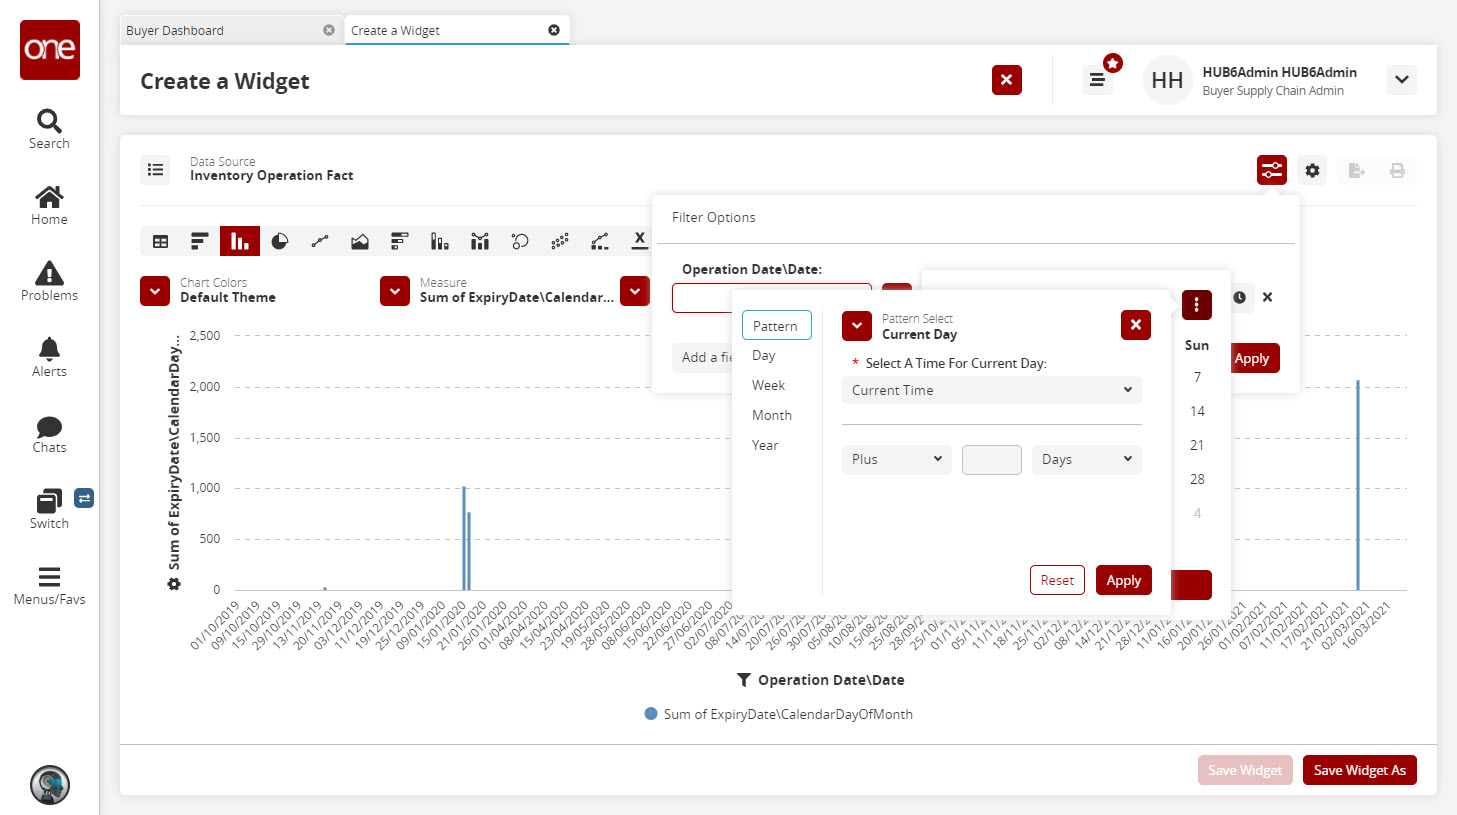Viewport: 1457px width, 815px height.
Task: Select the stacked column chart icon
Action: click(440, 241)
